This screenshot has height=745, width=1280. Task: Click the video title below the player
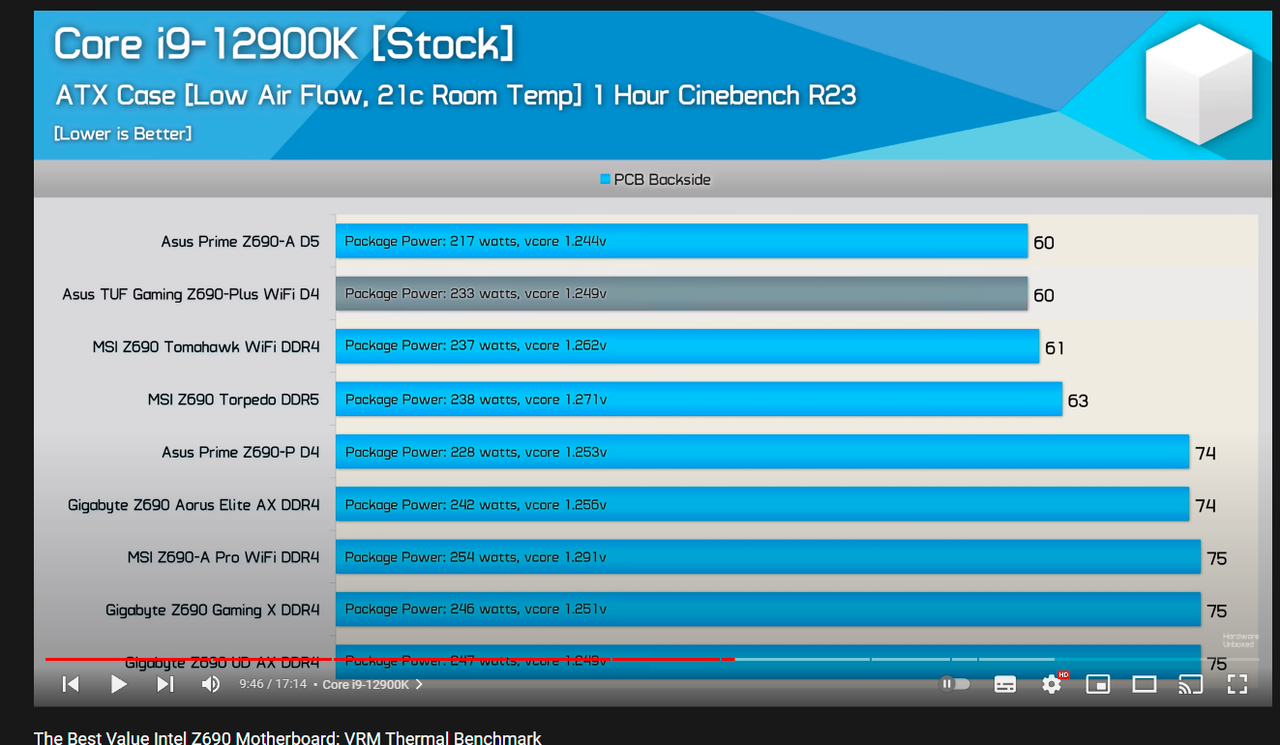(288, 738)
